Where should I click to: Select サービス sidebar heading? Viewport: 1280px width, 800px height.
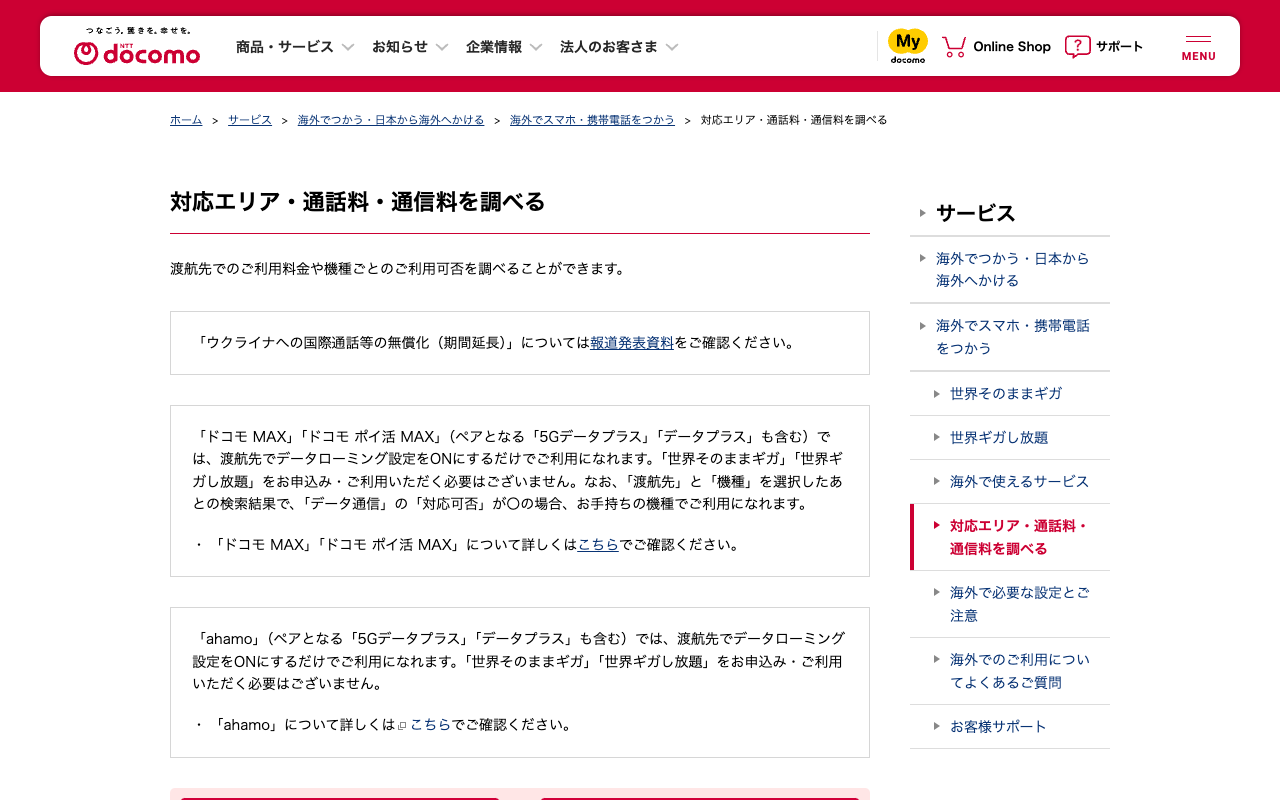(x=976, y=213)
